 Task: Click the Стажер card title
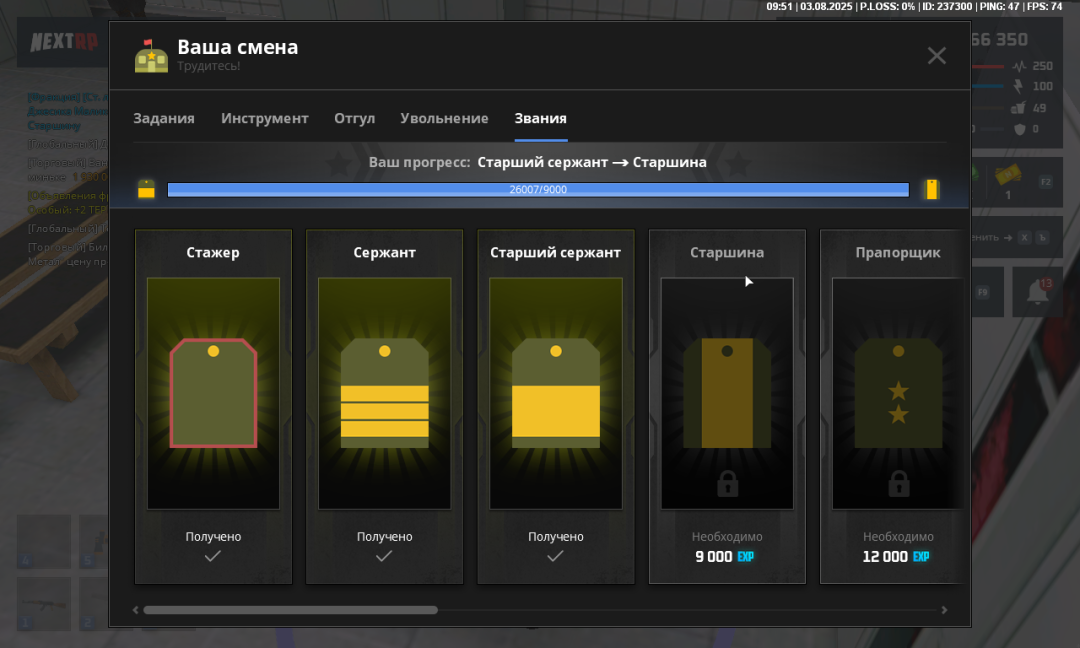point(213,253)
